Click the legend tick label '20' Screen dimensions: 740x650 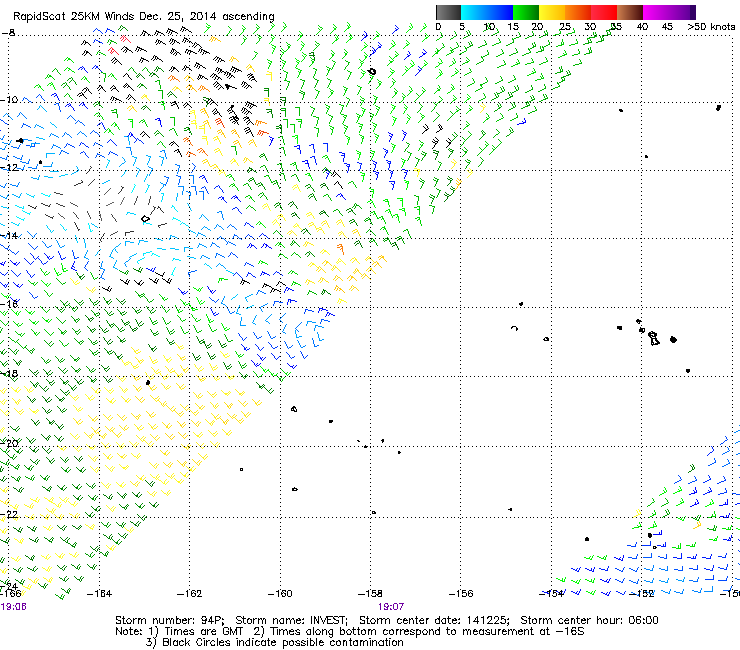[538, 27]
